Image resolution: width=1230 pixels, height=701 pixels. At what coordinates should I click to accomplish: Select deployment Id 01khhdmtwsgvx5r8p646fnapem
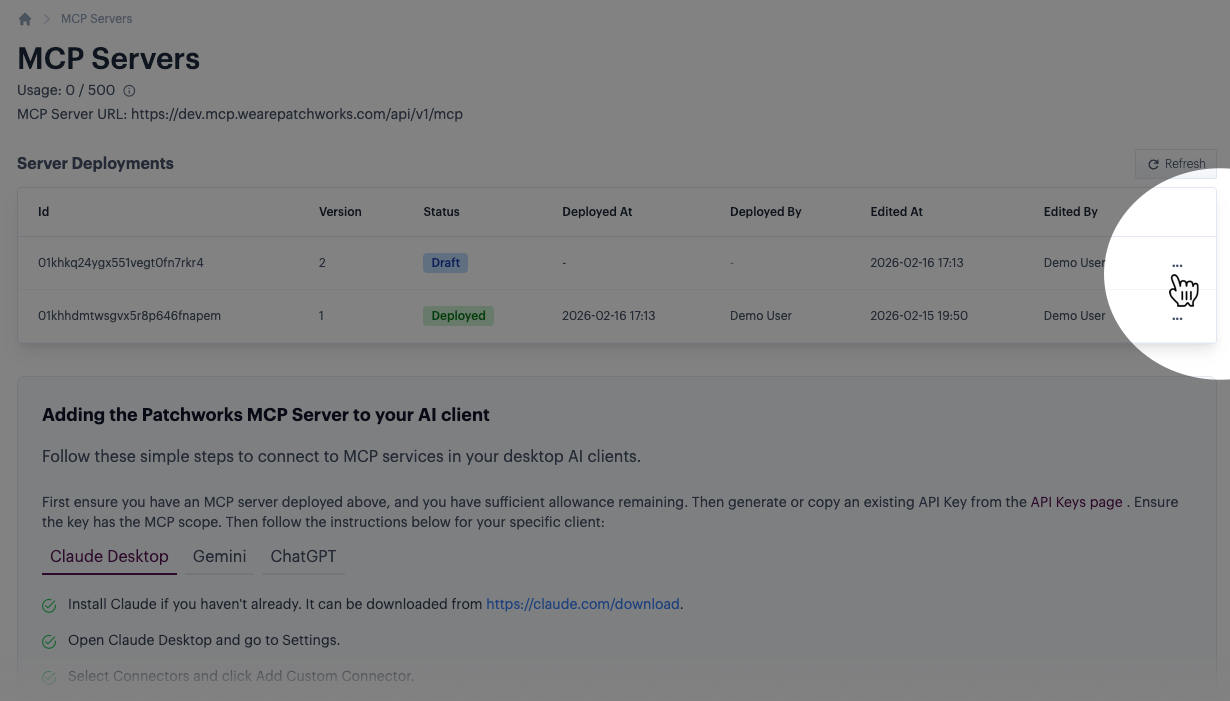[x=129, y=316]
